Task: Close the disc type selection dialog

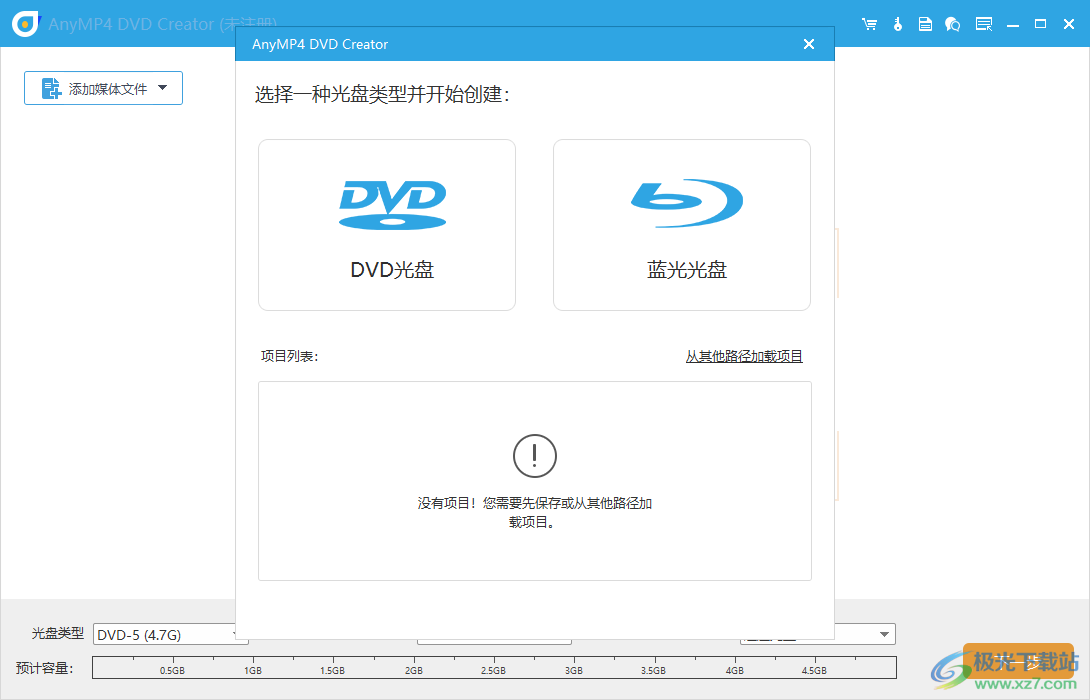Action: pos(809,44)
